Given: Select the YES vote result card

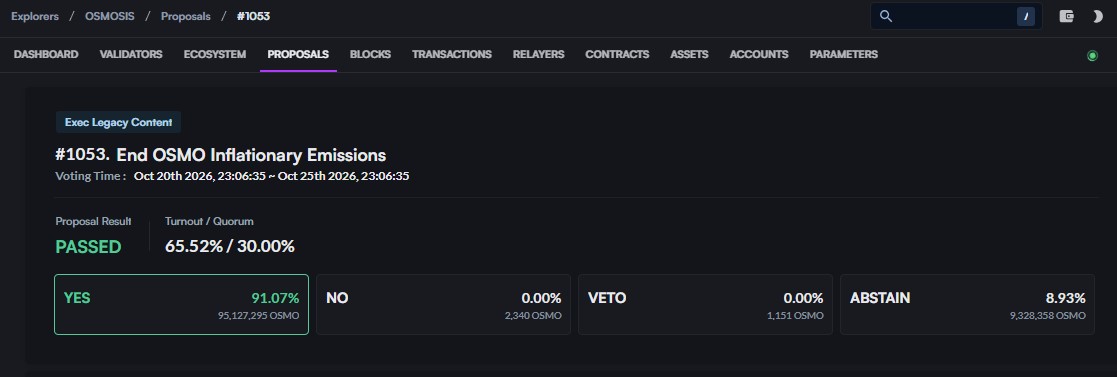Looking at the screenshot, I should point(182,304).
